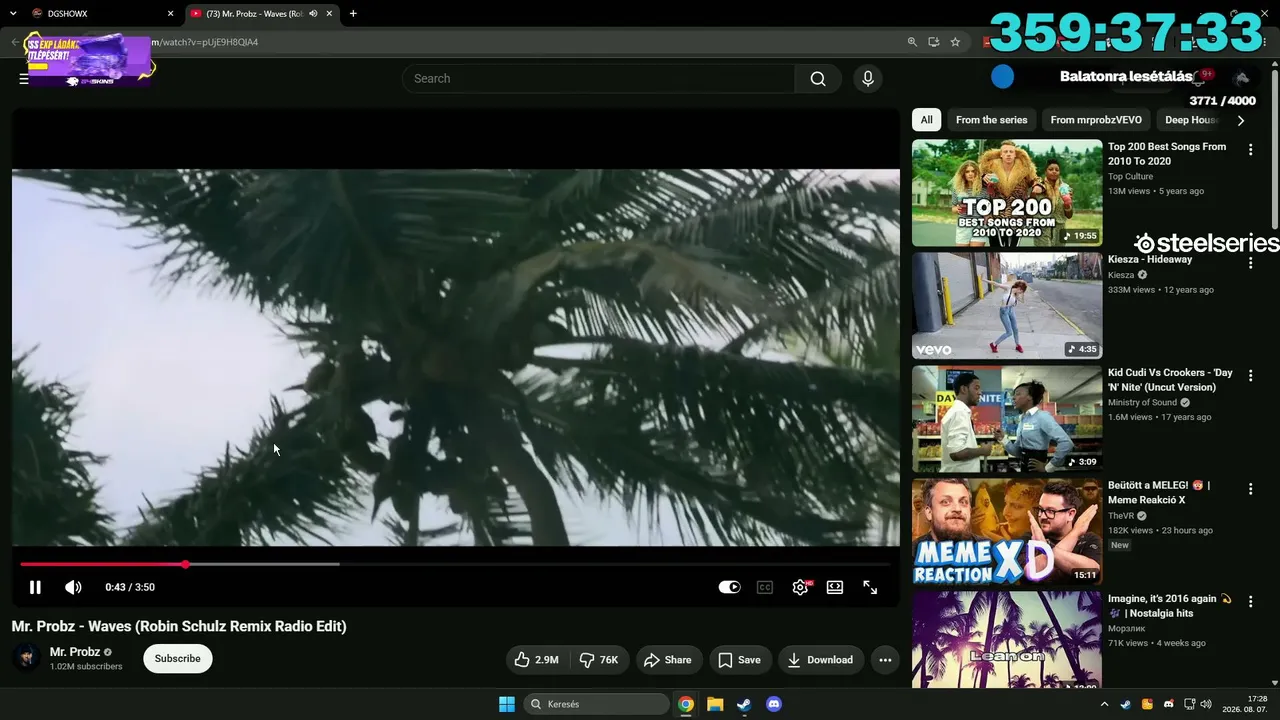Open the zoom magnifier icon in address bar
This screenshot has width=1280, height=720.
click(912, 42)
